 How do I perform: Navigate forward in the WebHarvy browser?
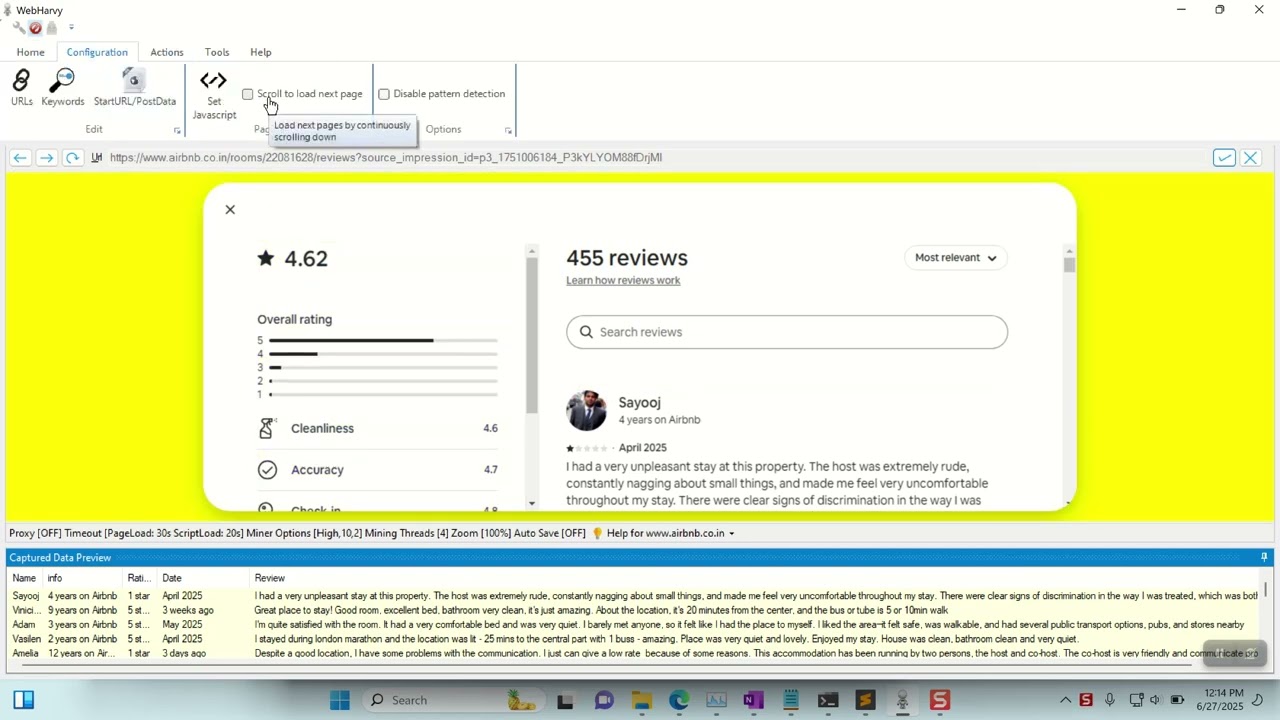coord(46,158)
